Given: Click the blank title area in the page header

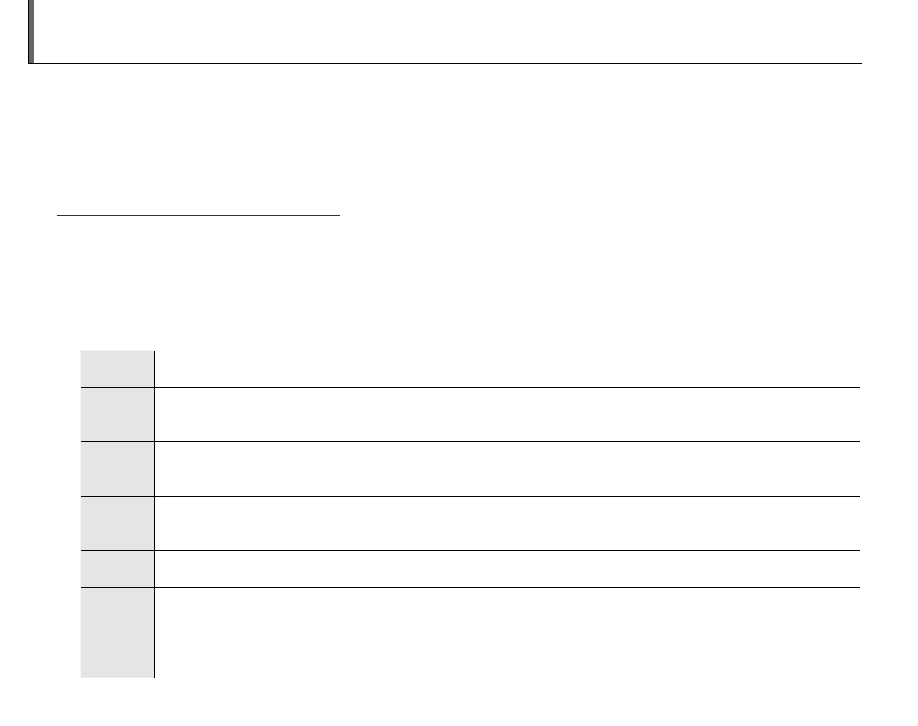Looking at the screenshot, I should [x=448, y=30].
